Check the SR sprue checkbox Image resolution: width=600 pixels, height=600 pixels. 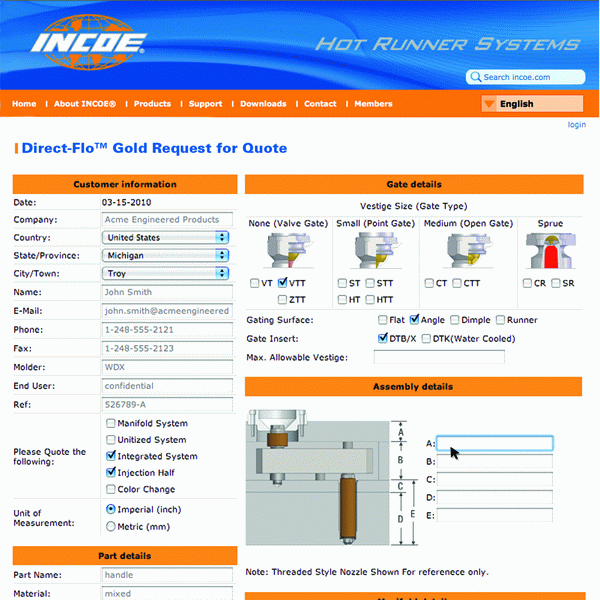click(556, 283)
